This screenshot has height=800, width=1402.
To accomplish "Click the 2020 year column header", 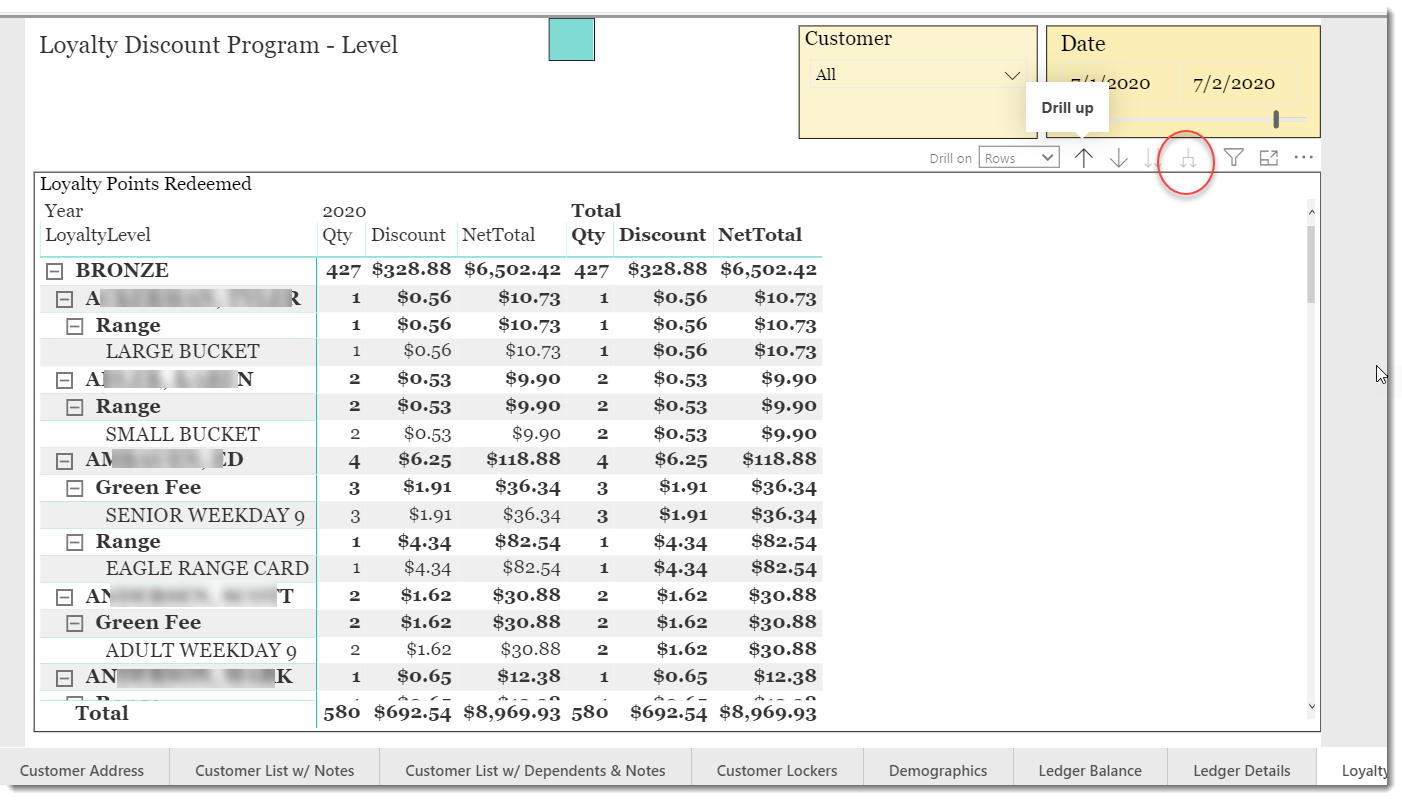I will tap(344, 211).
